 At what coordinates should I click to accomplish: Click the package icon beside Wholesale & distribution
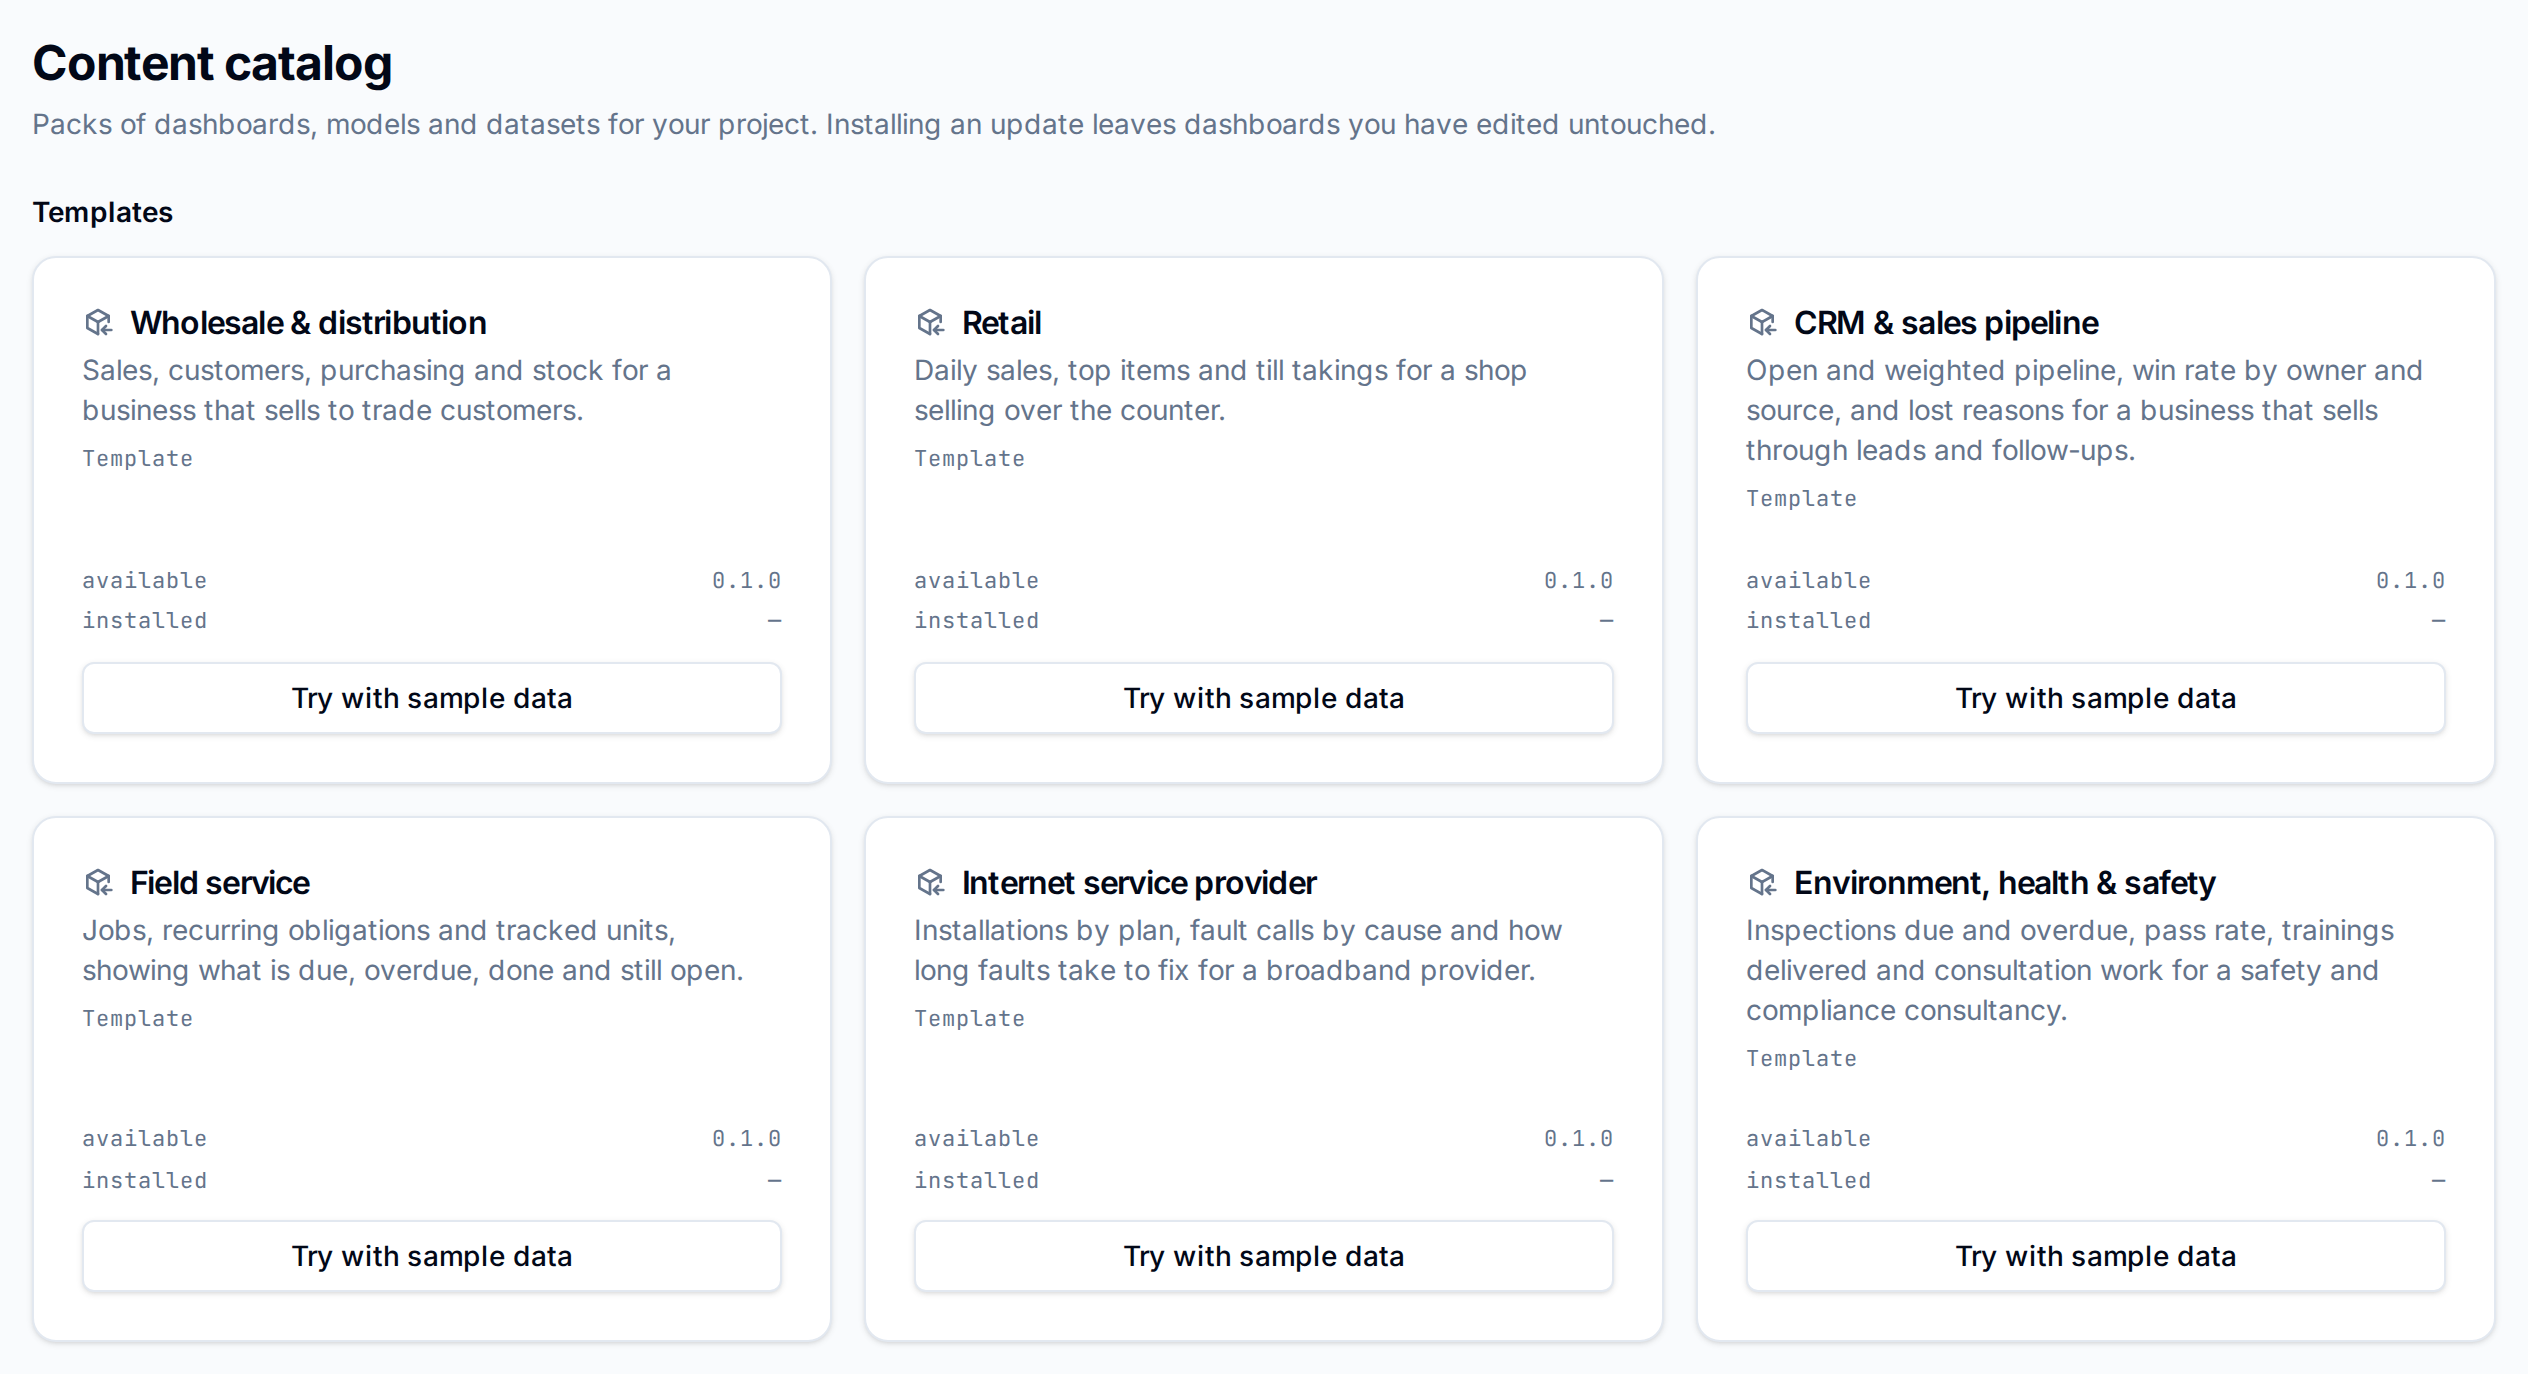click(98, 323)
